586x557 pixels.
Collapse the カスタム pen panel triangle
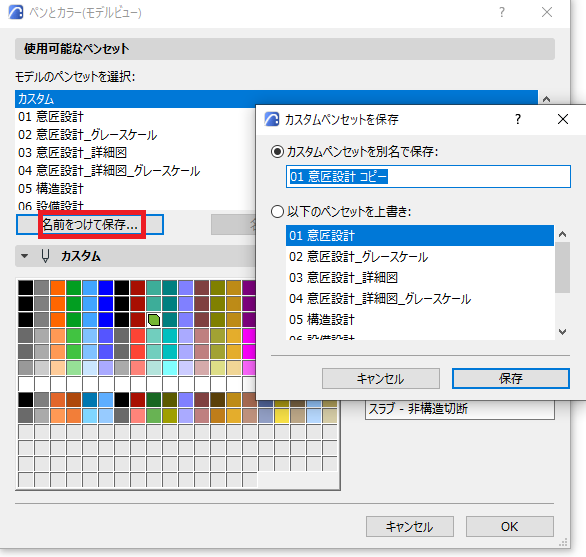pyautogui.click(x=25, y=256)
